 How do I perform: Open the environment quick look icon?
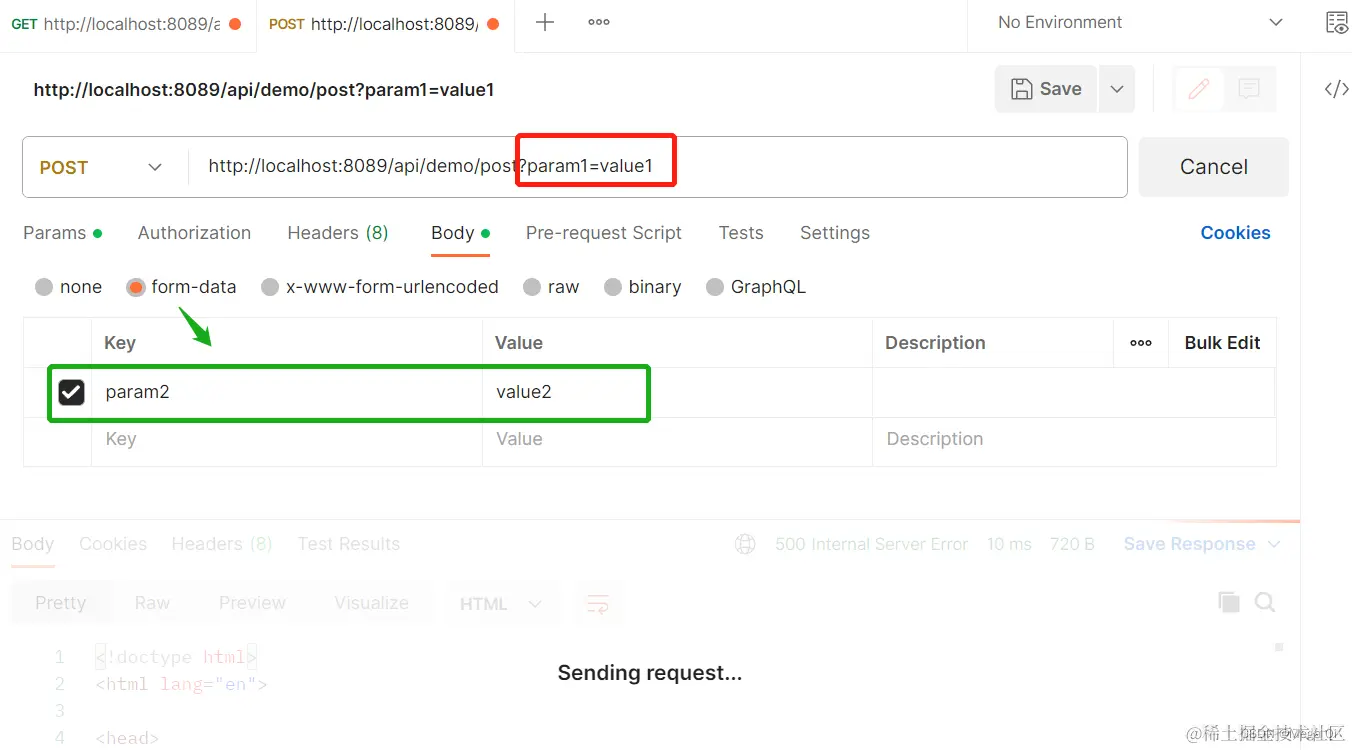click(x=1336, y=23)
